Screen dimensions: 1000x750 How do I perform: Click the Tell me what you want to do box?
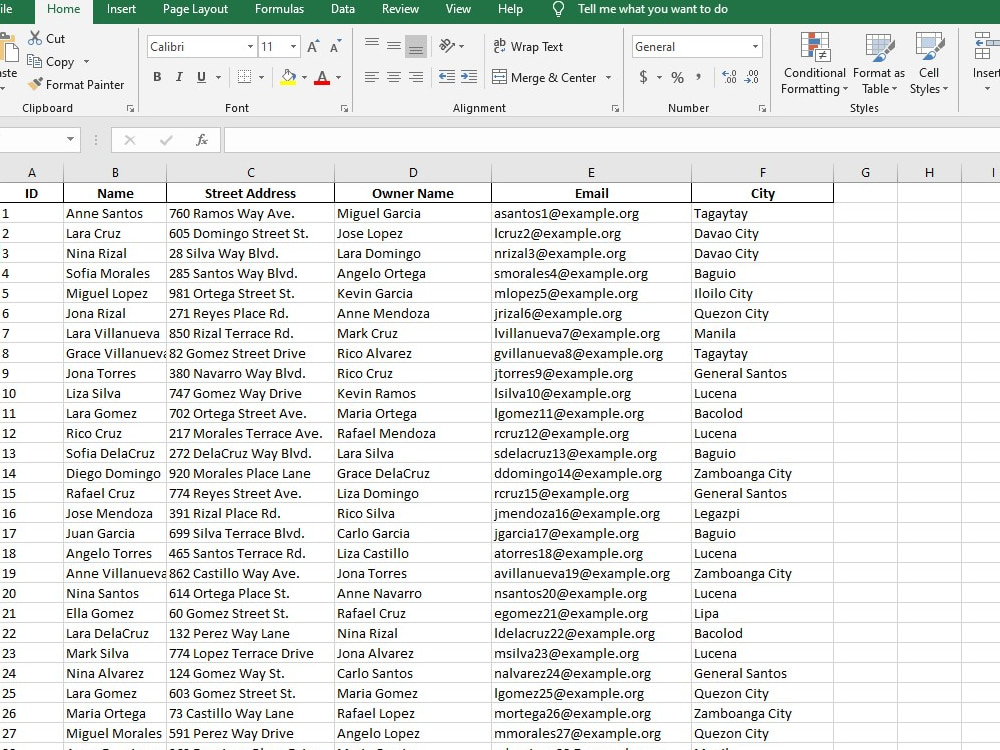pyautogui.click(x=652, y=9)
